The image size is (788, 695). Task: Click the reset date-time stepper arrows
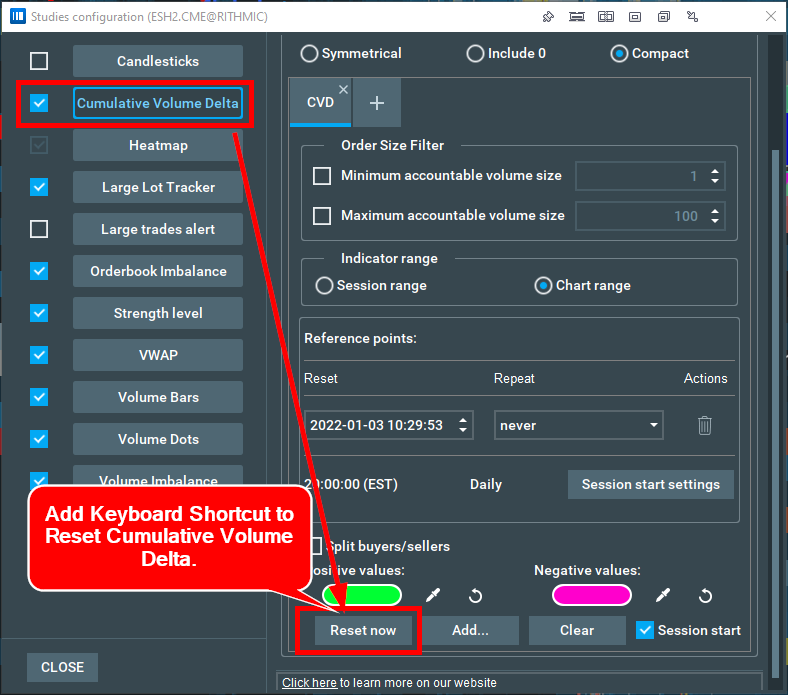pyautogui.click(x=463, y=425)
